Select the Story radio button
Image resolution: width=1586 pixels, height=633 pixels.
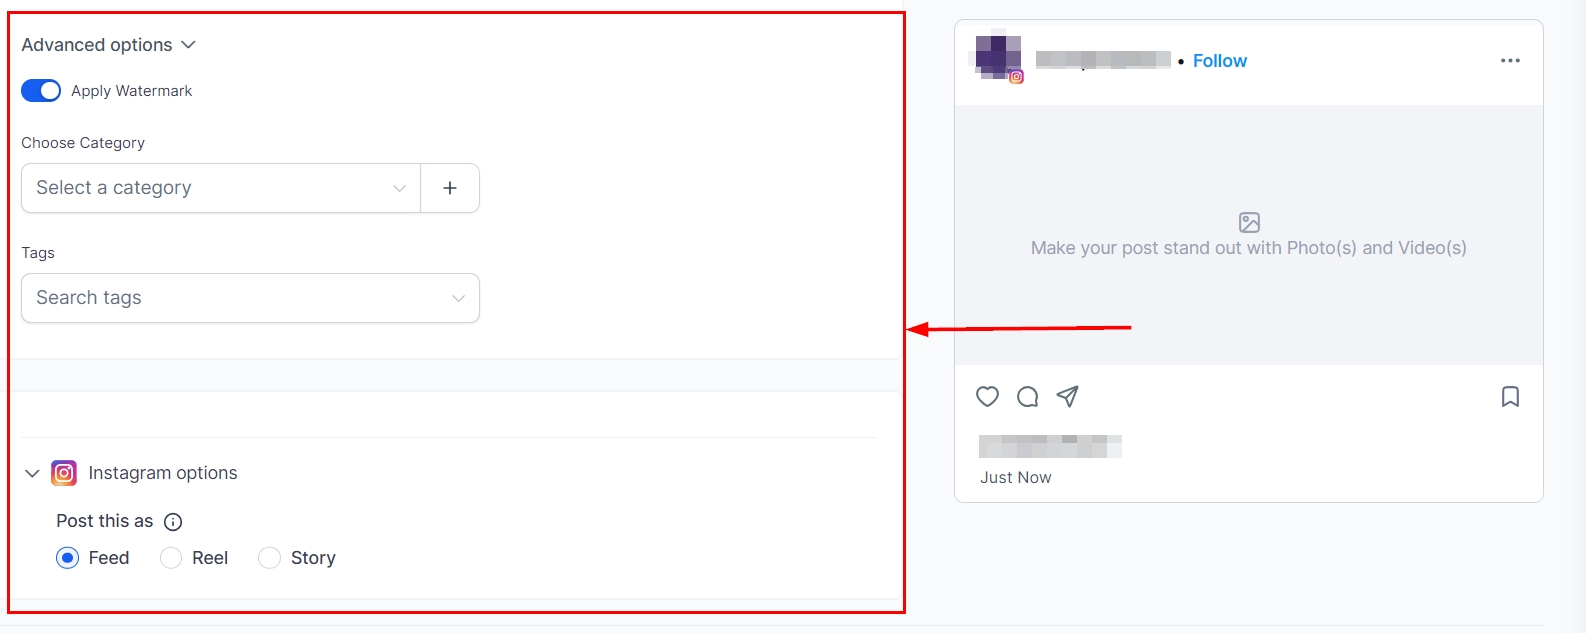pos(269,558)
